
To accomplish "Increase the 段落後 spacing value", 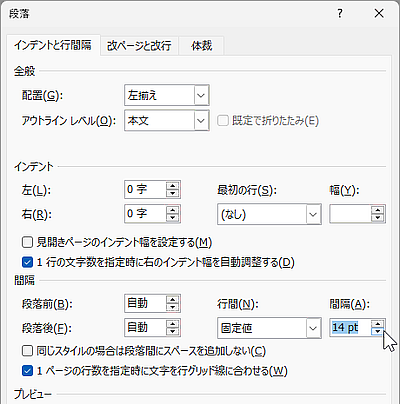I will [x=173, y=324].
